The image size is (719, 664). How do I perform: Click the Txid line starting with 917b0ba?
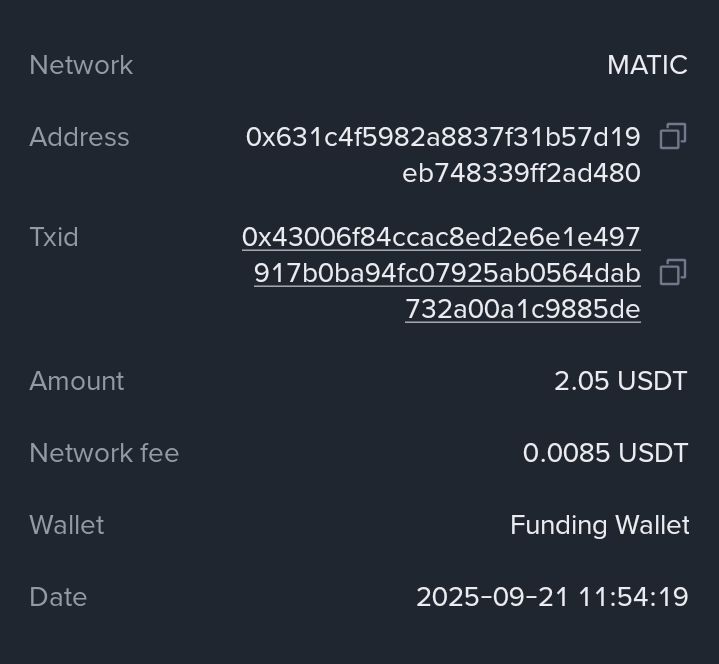[447, 273]
